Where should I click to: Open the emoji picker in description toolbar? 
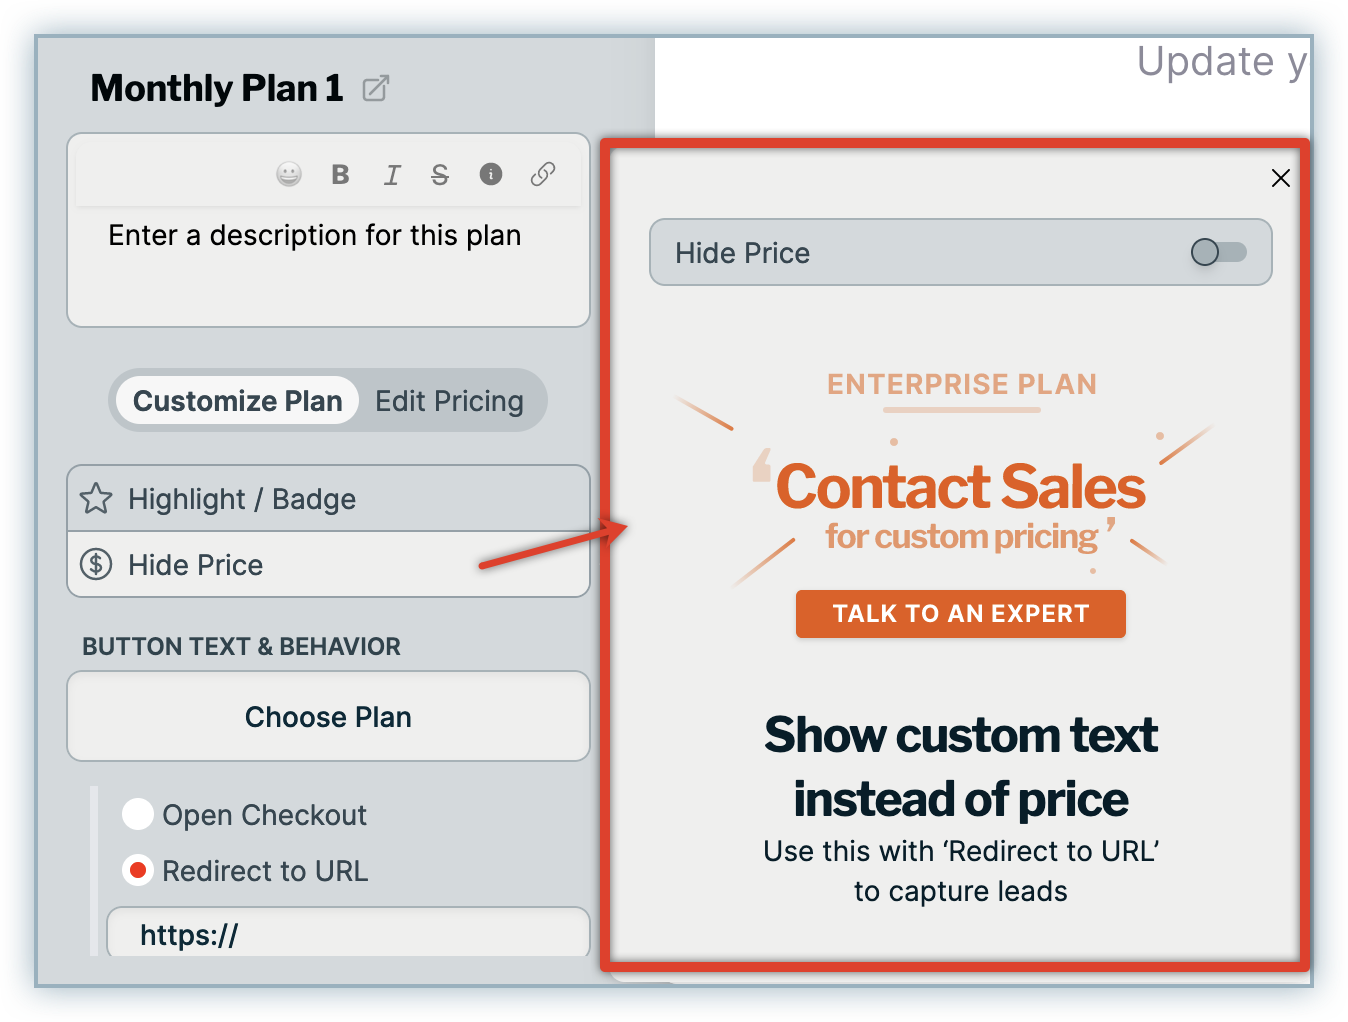(289, 175)
